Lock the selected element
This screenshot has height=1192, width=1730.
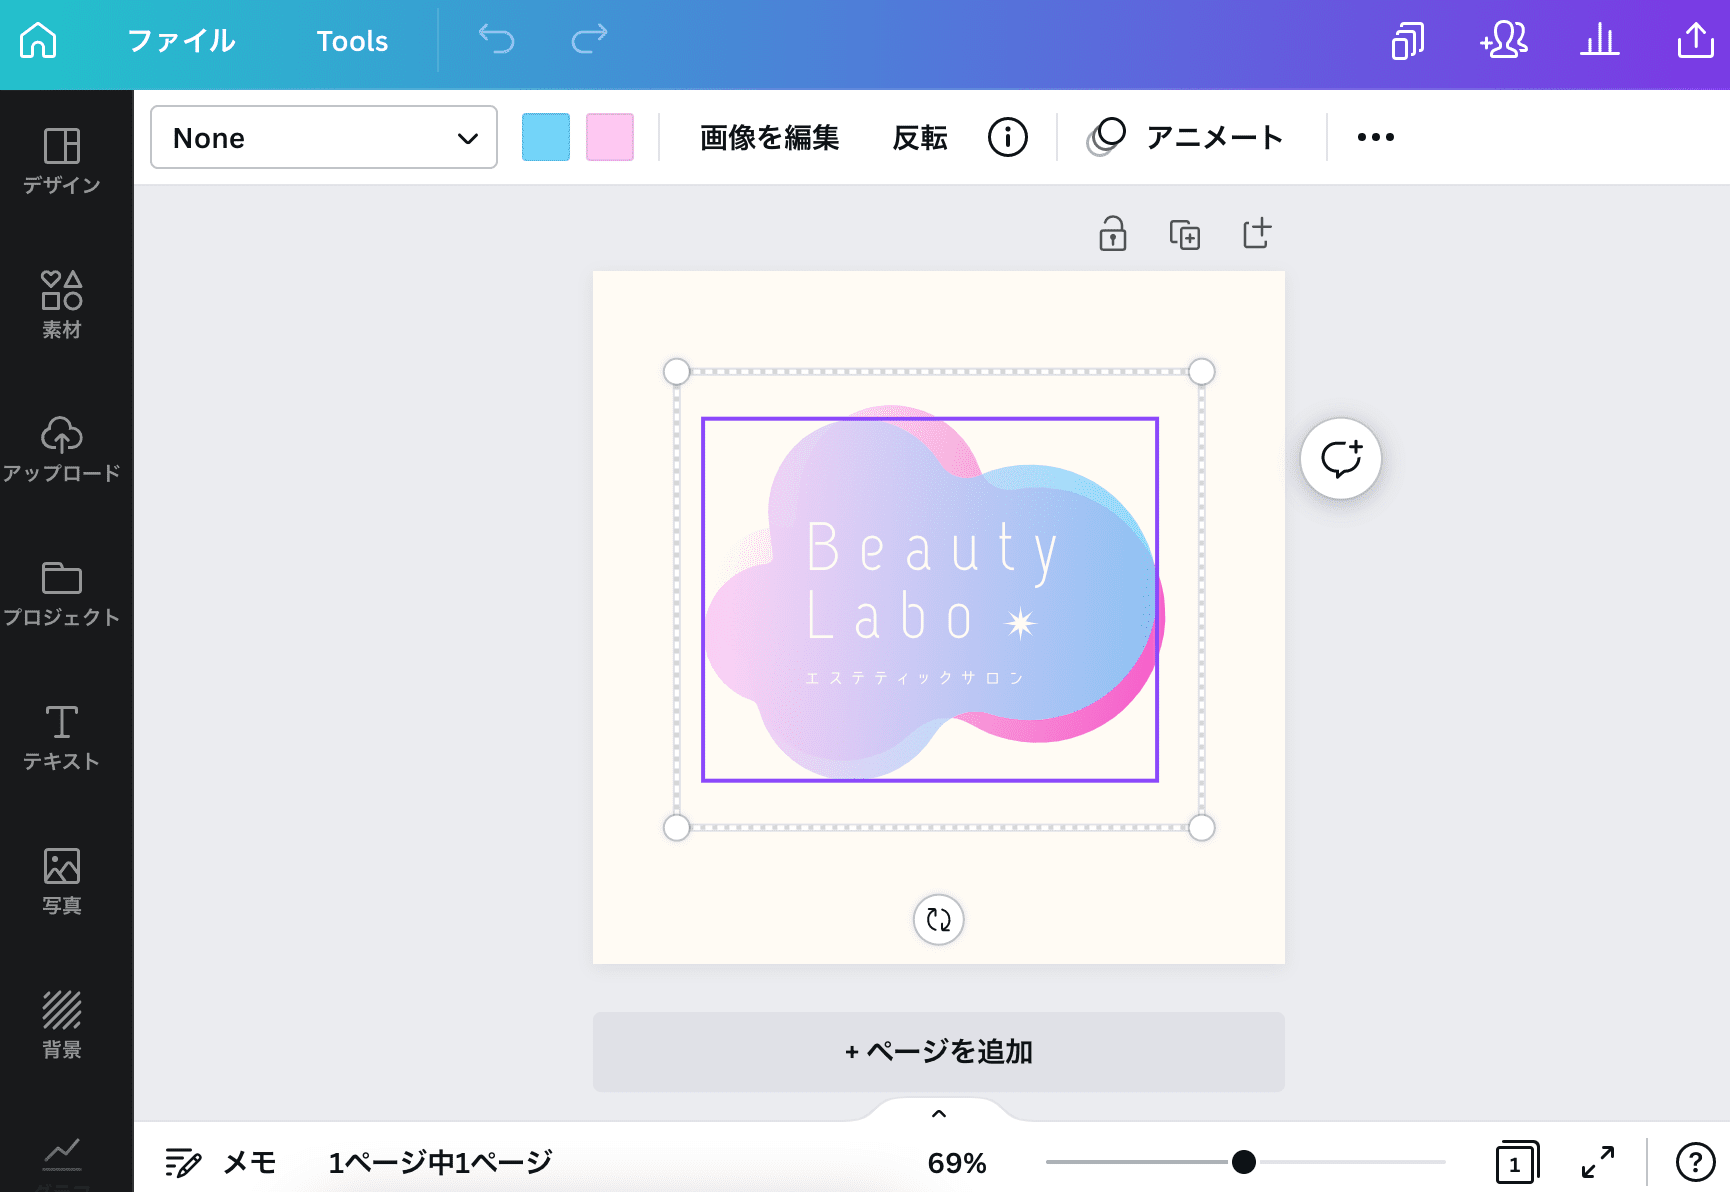coord(1112,233)
